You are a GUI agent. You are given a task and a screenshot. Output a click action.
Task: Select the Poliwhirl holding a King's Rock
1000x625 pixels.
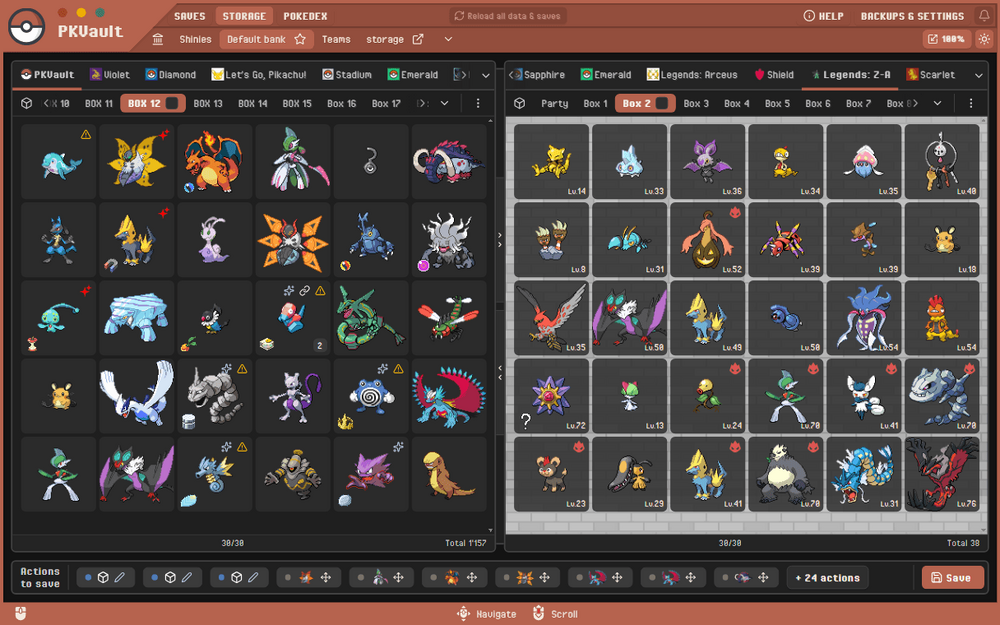pos(371,396)
